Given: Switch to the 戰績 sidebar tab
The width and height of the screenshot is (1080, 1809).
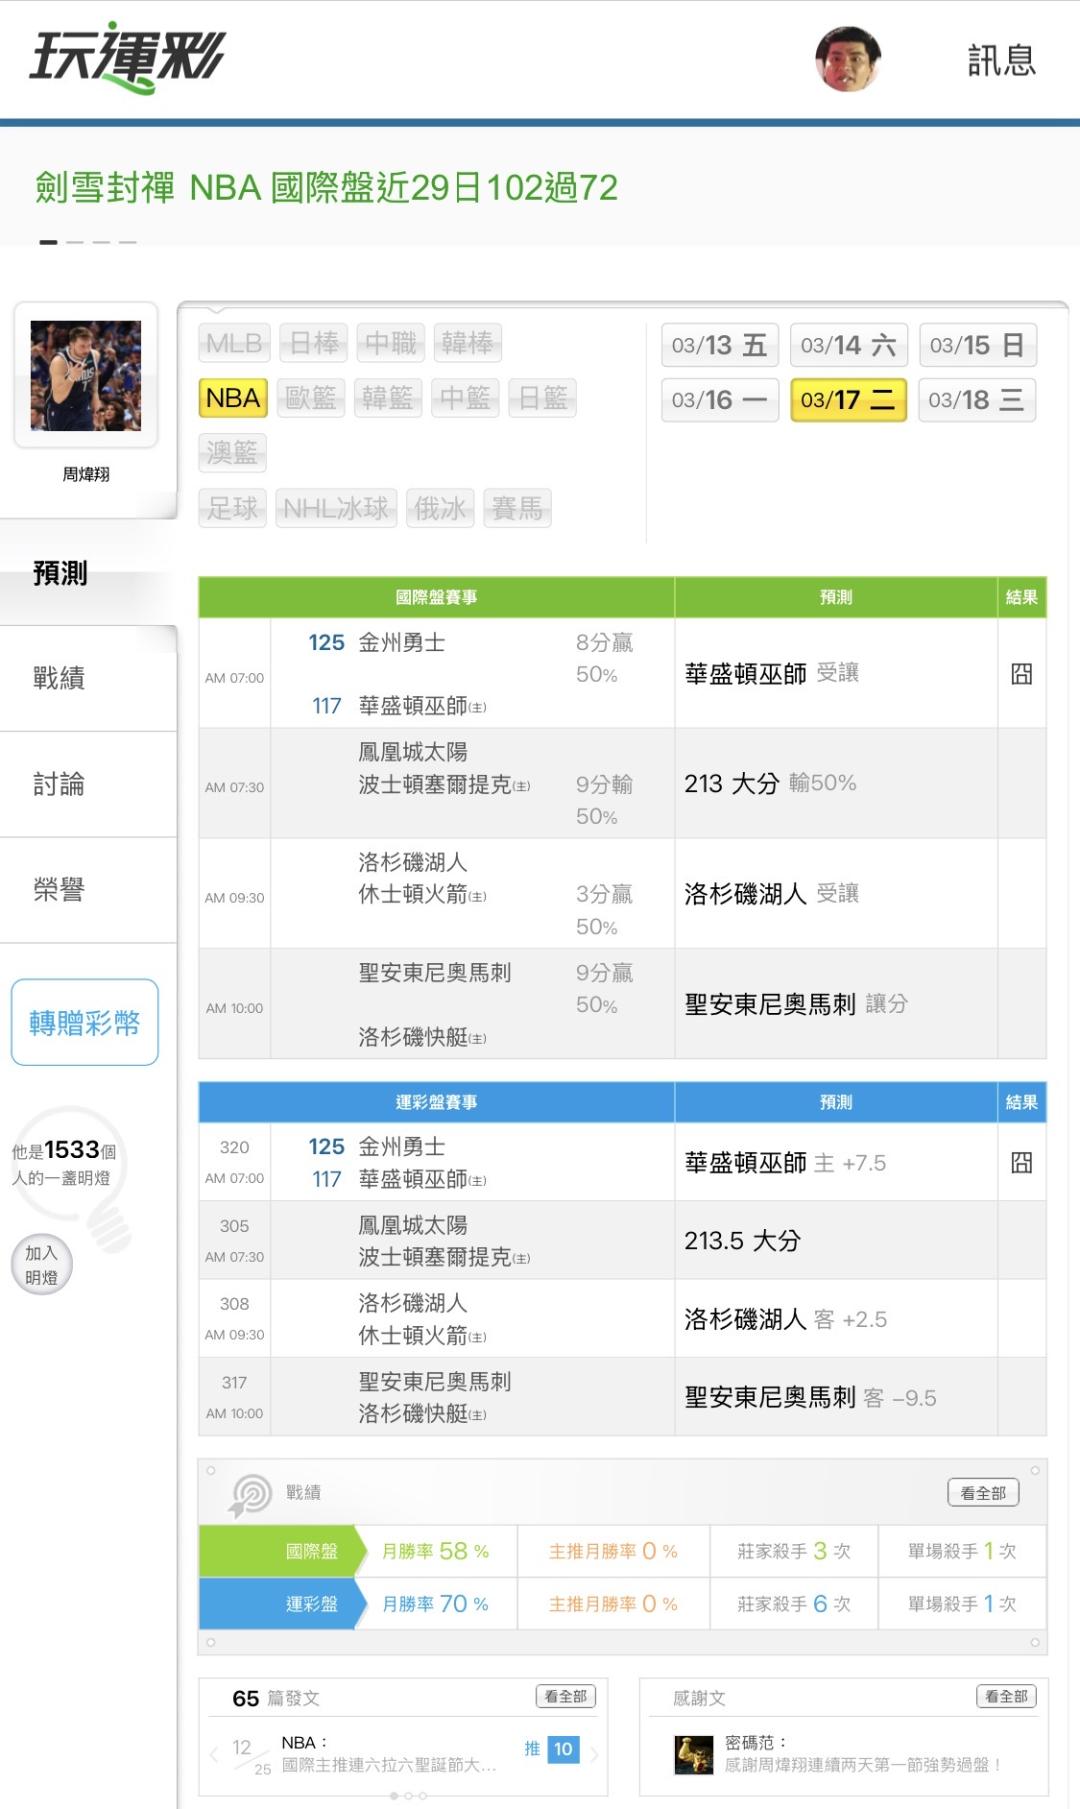Looking at the screenshot, I should click(59, 678).
